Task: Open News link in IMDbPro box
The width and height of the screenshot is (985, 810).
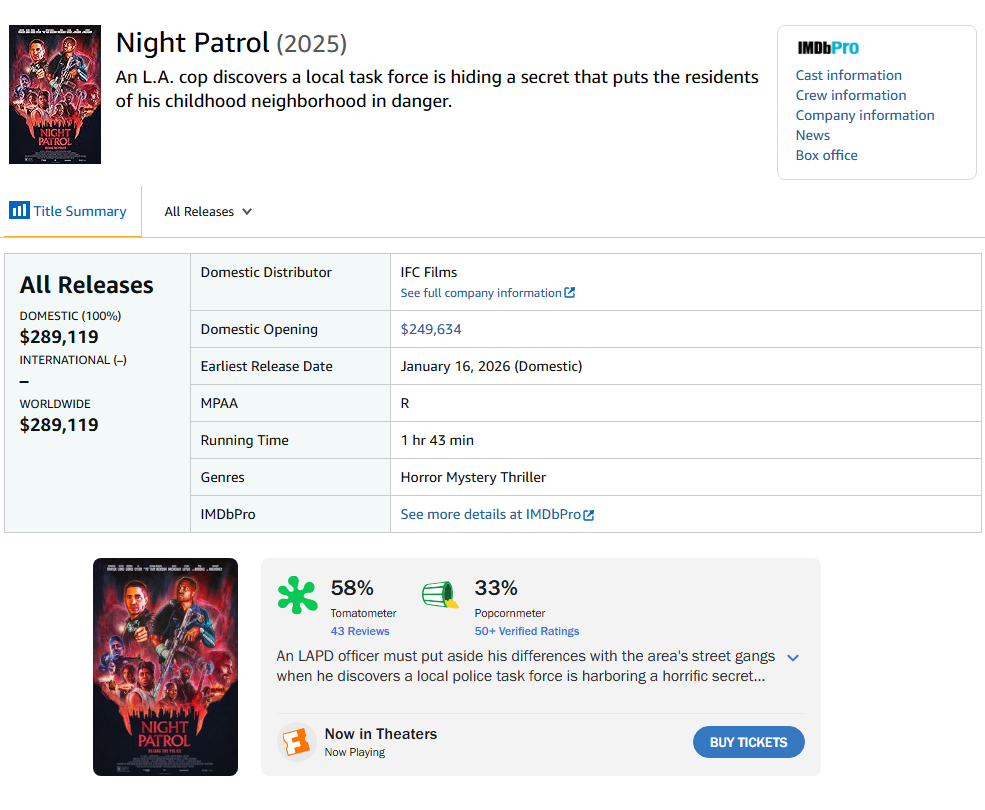Action: [812, 136]
